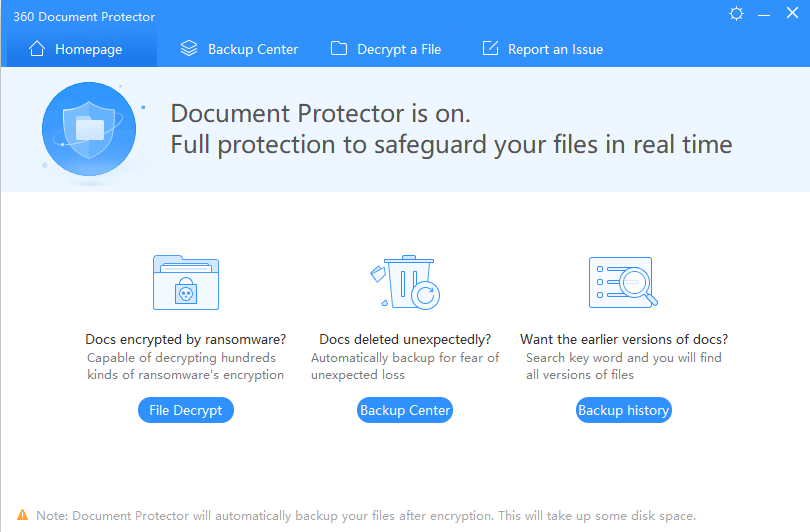Close the 360 Document Protector window
This screenshot has height=532, width=810.
[x=791, y=14]
